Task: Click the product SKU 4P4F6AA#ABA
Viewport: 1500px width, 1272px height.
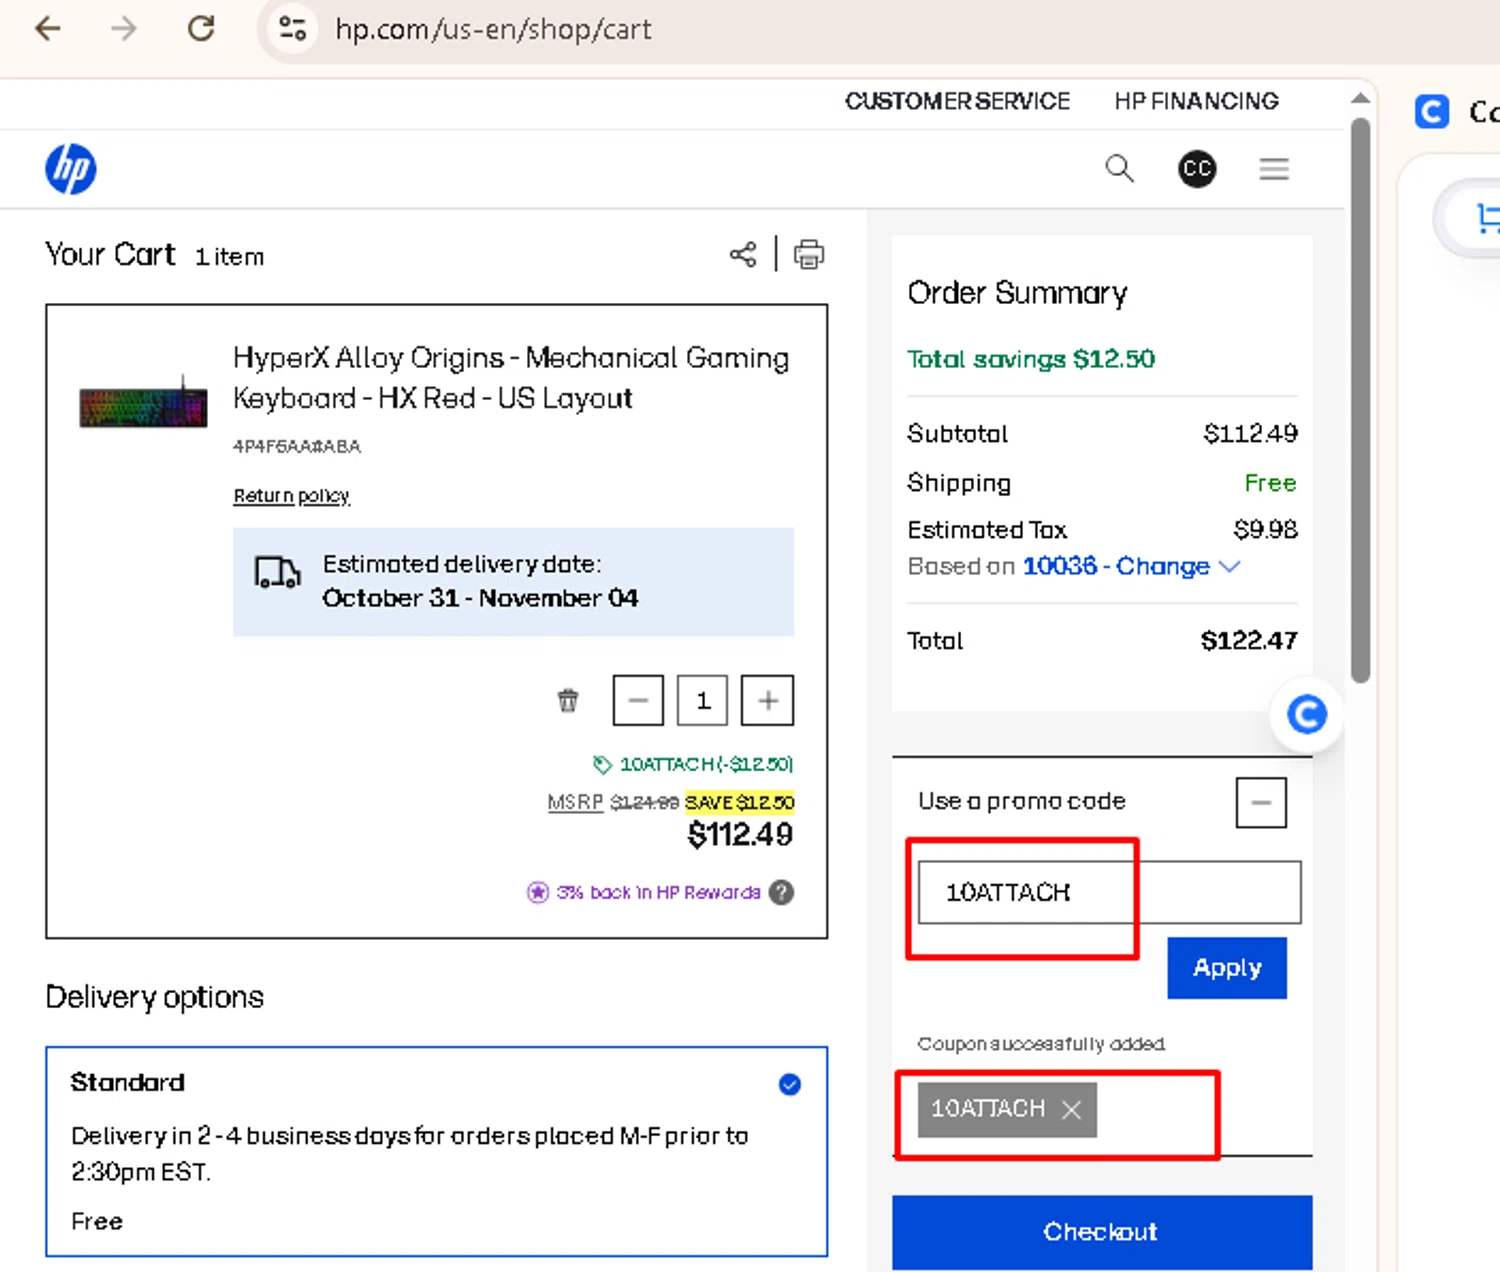Action: point(297,447)
